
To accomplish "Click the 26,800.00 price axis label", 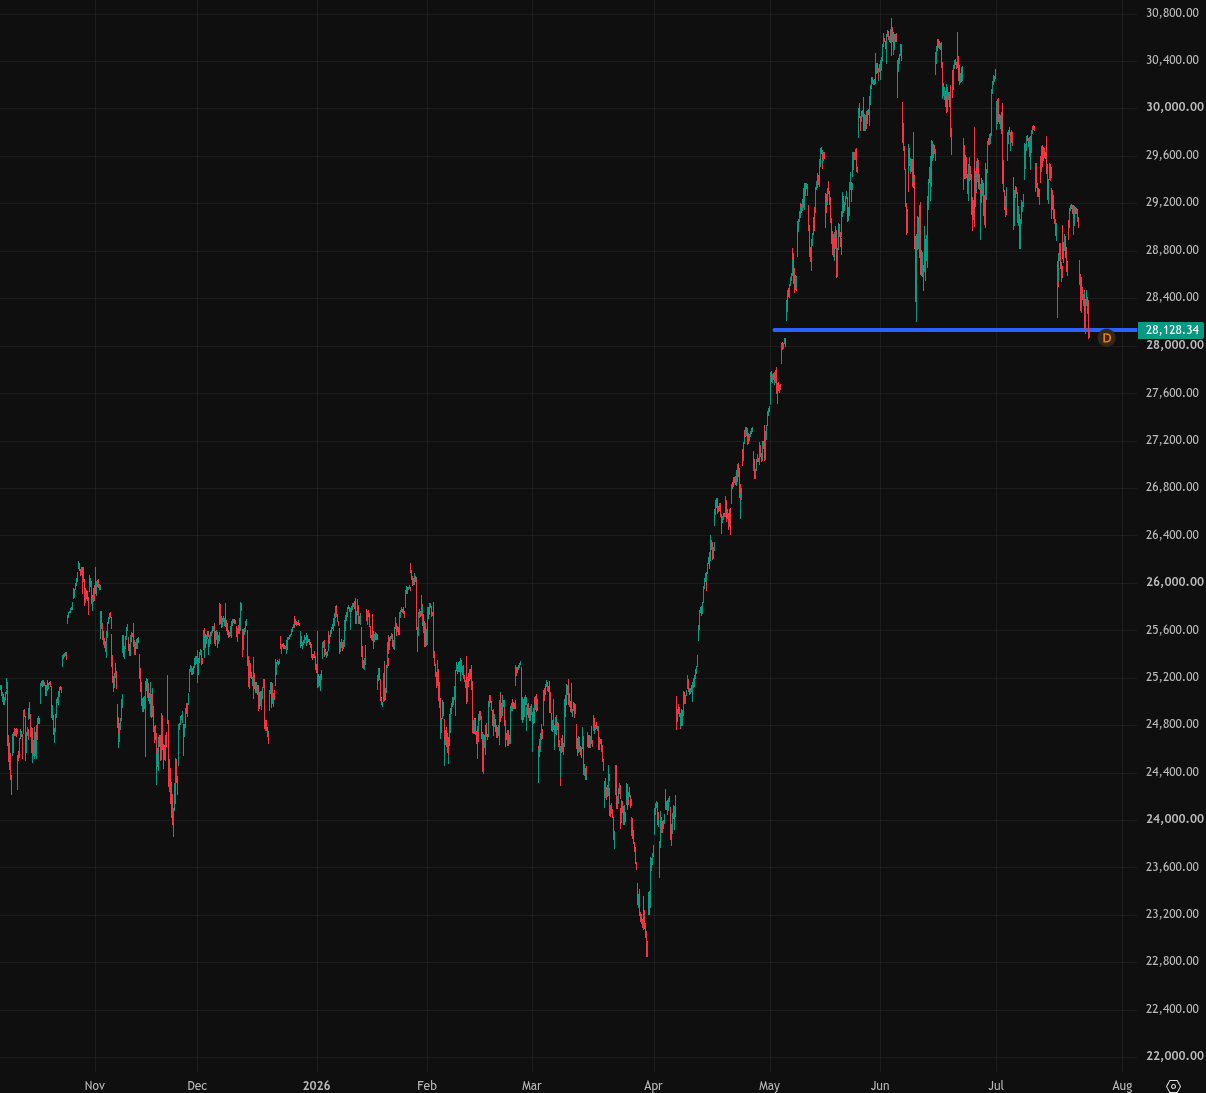I will point(1172,487).
